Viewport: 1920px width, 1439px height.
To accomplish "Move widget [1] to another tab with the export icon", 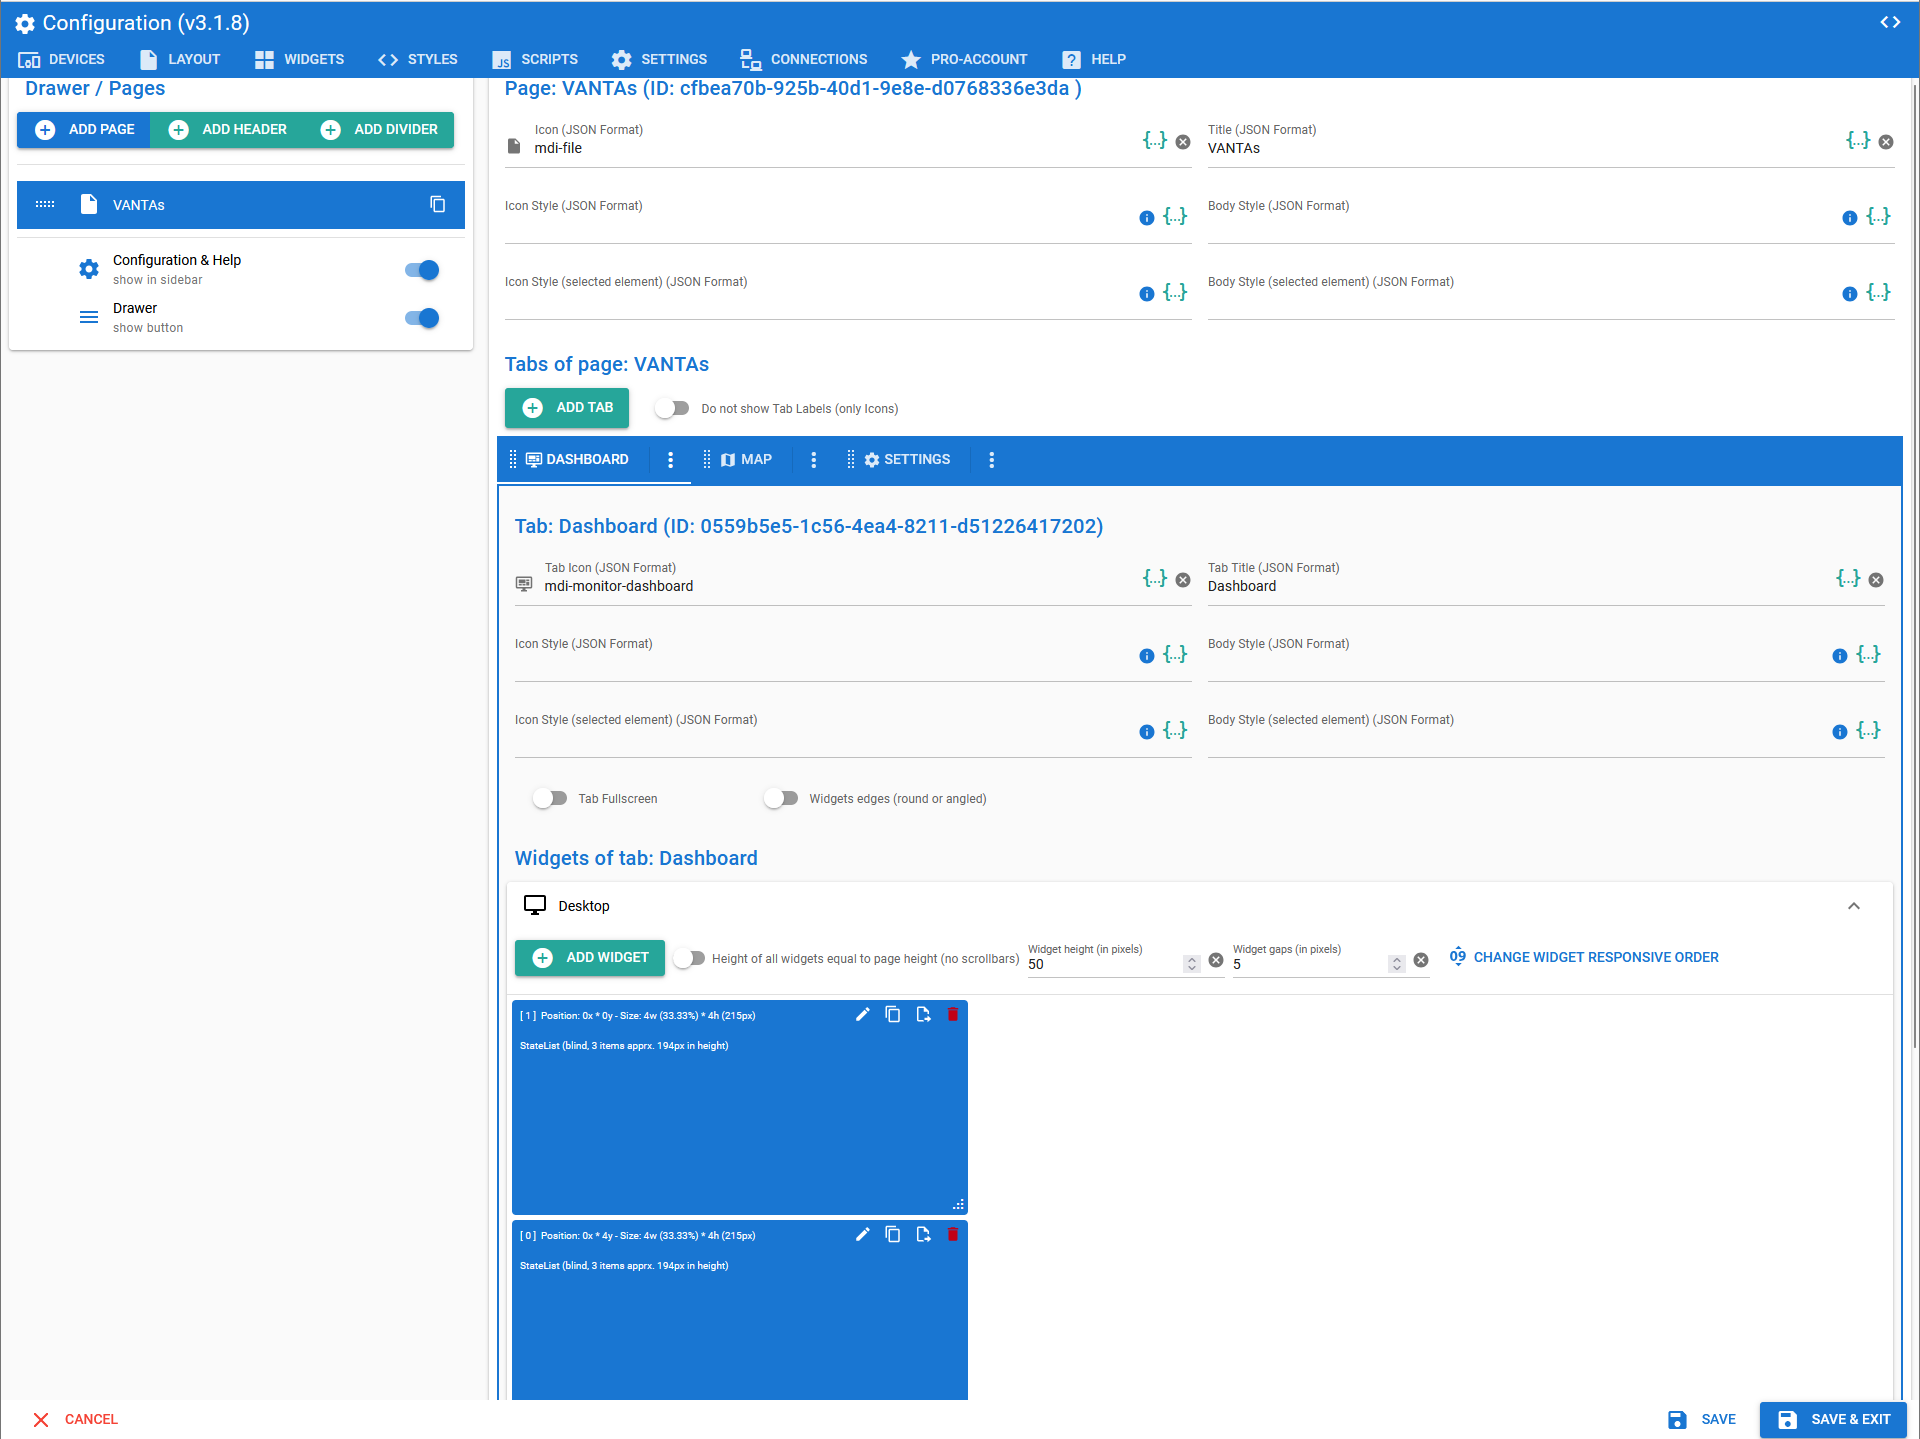I will click(x=923, y=1015).
